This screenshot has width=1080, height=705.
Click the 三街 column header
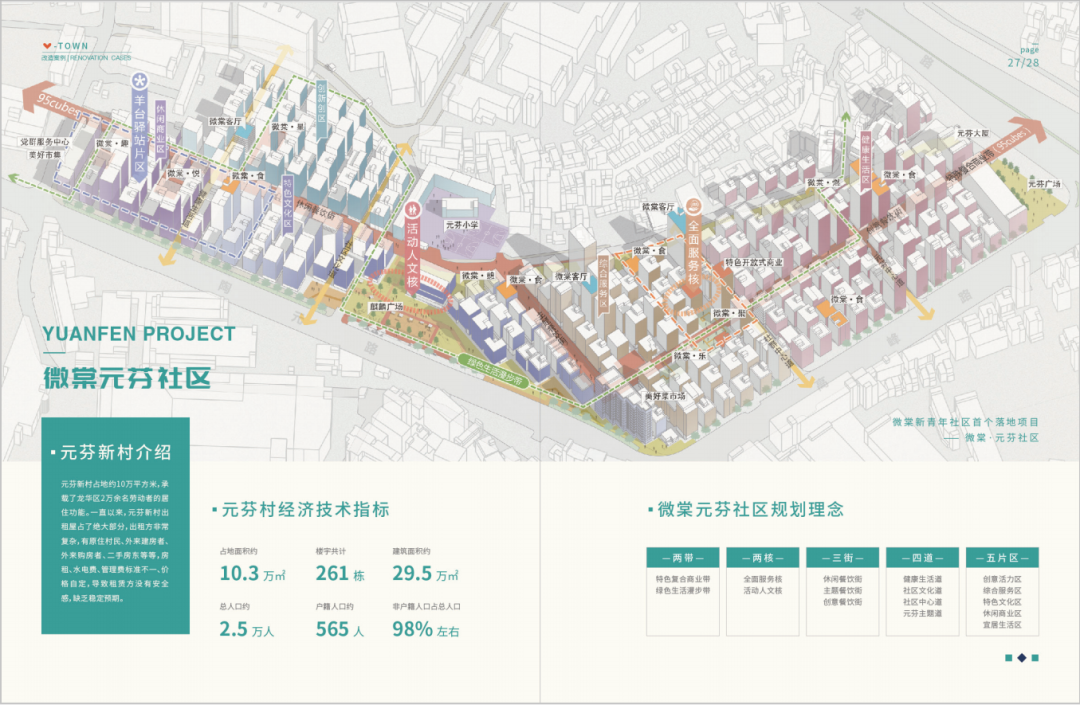(842, 558)
